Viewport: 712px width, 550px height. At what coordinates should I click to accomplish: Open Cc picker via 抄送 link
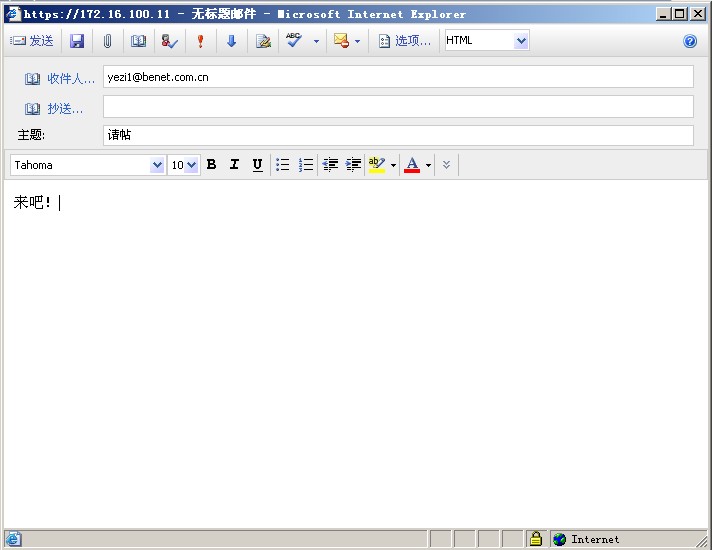(54, 109)
